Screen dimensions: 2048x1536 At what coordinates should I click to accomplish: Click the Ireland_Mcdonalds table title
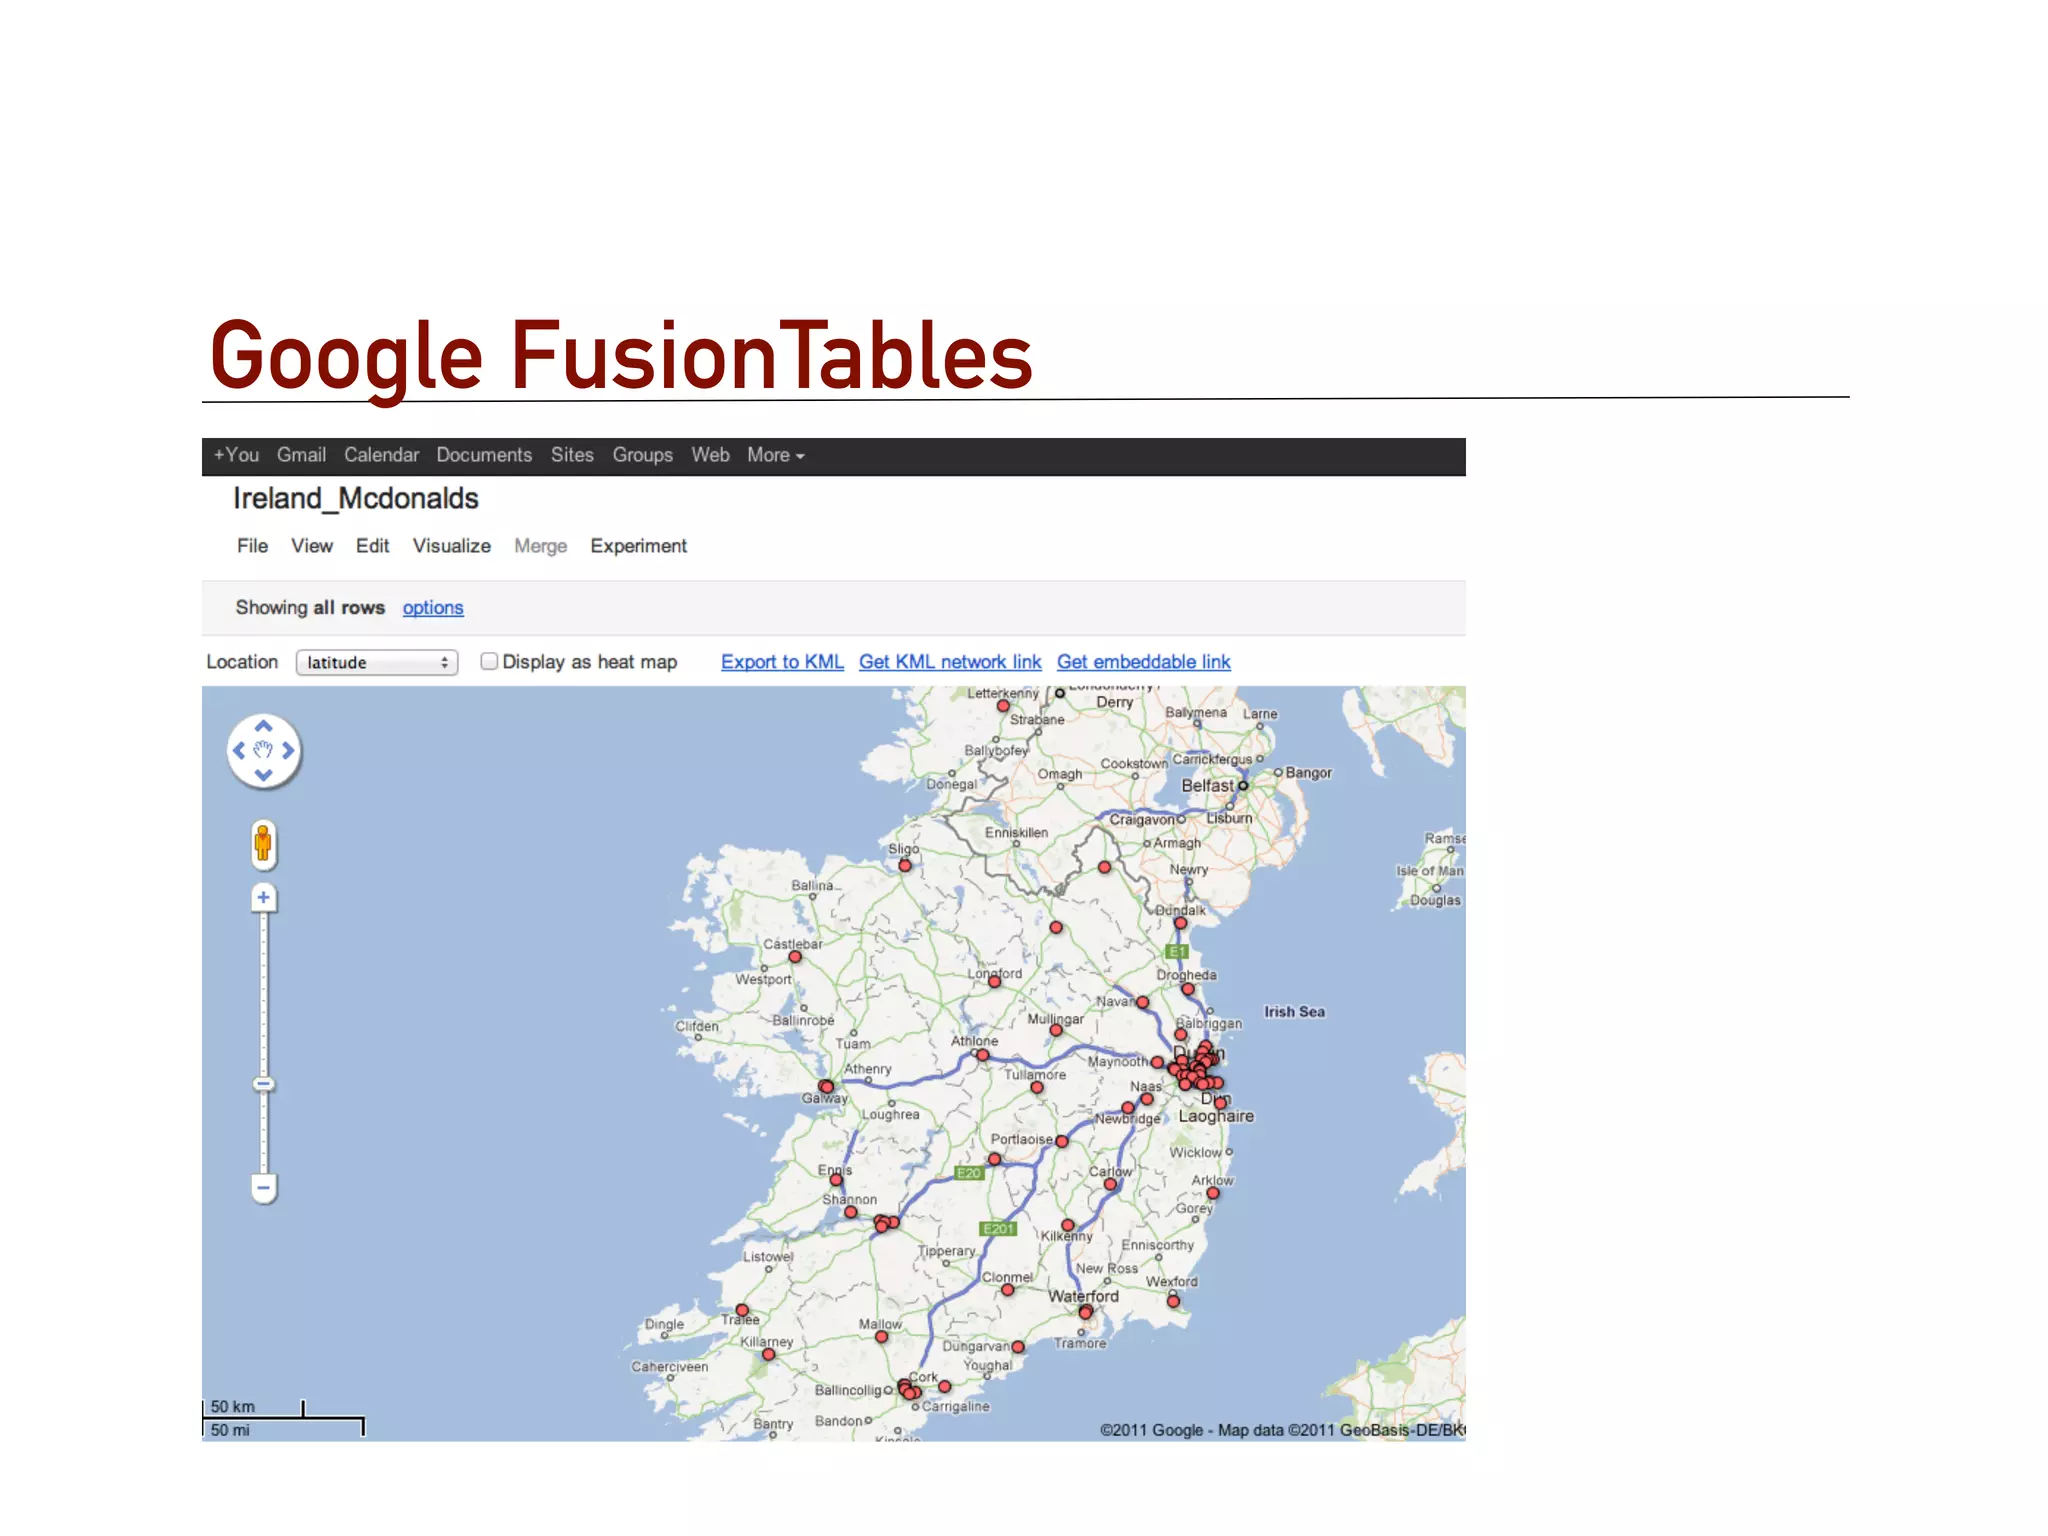[356, 498]
